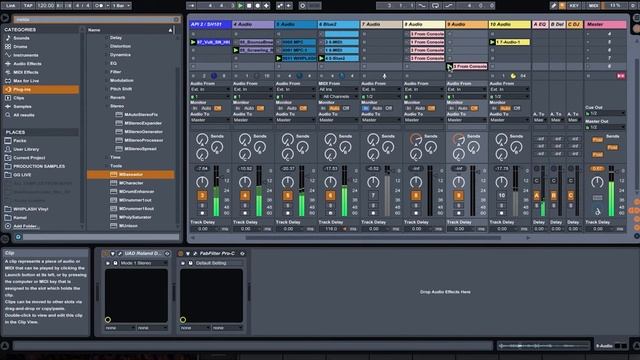Toggle the metronome button
The width and height of the screenshot is (640, 360).
point(98,6)
